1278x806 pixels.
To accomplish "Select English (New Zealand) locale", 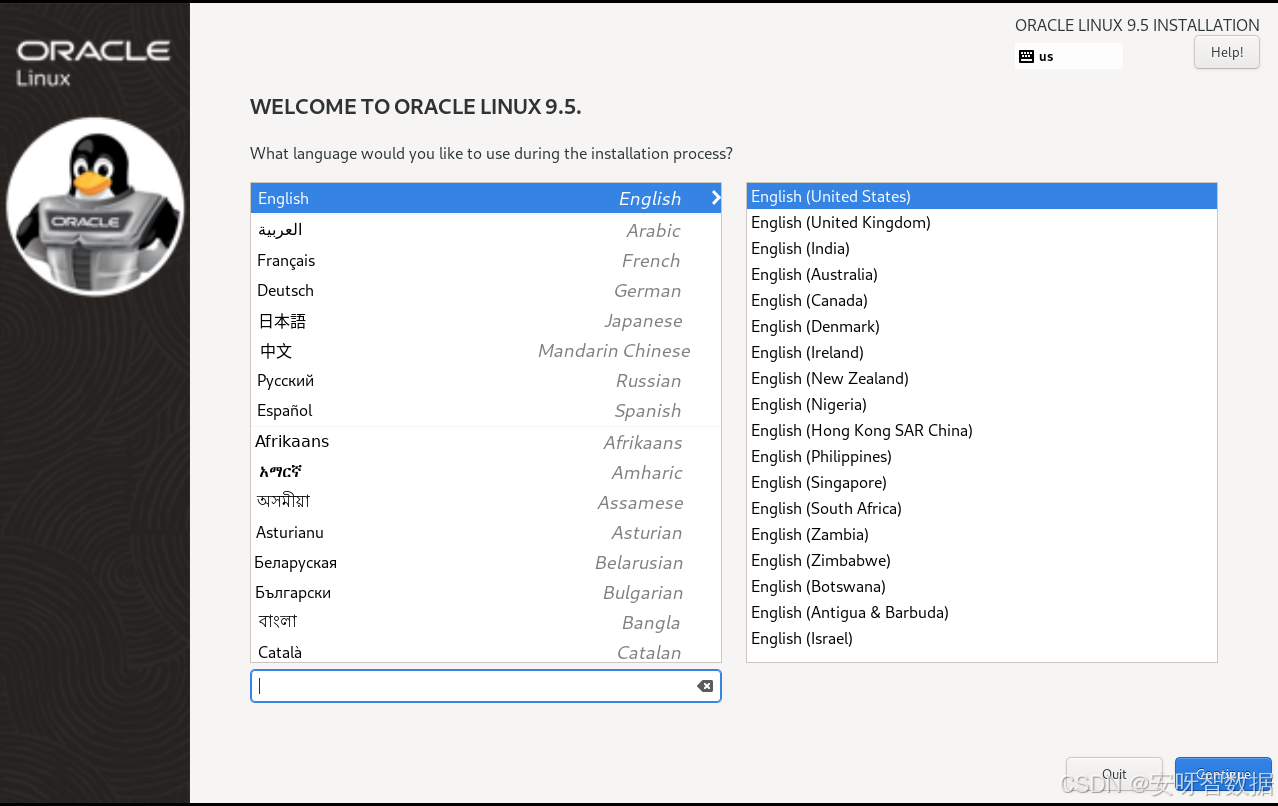I will coord(982,378).
